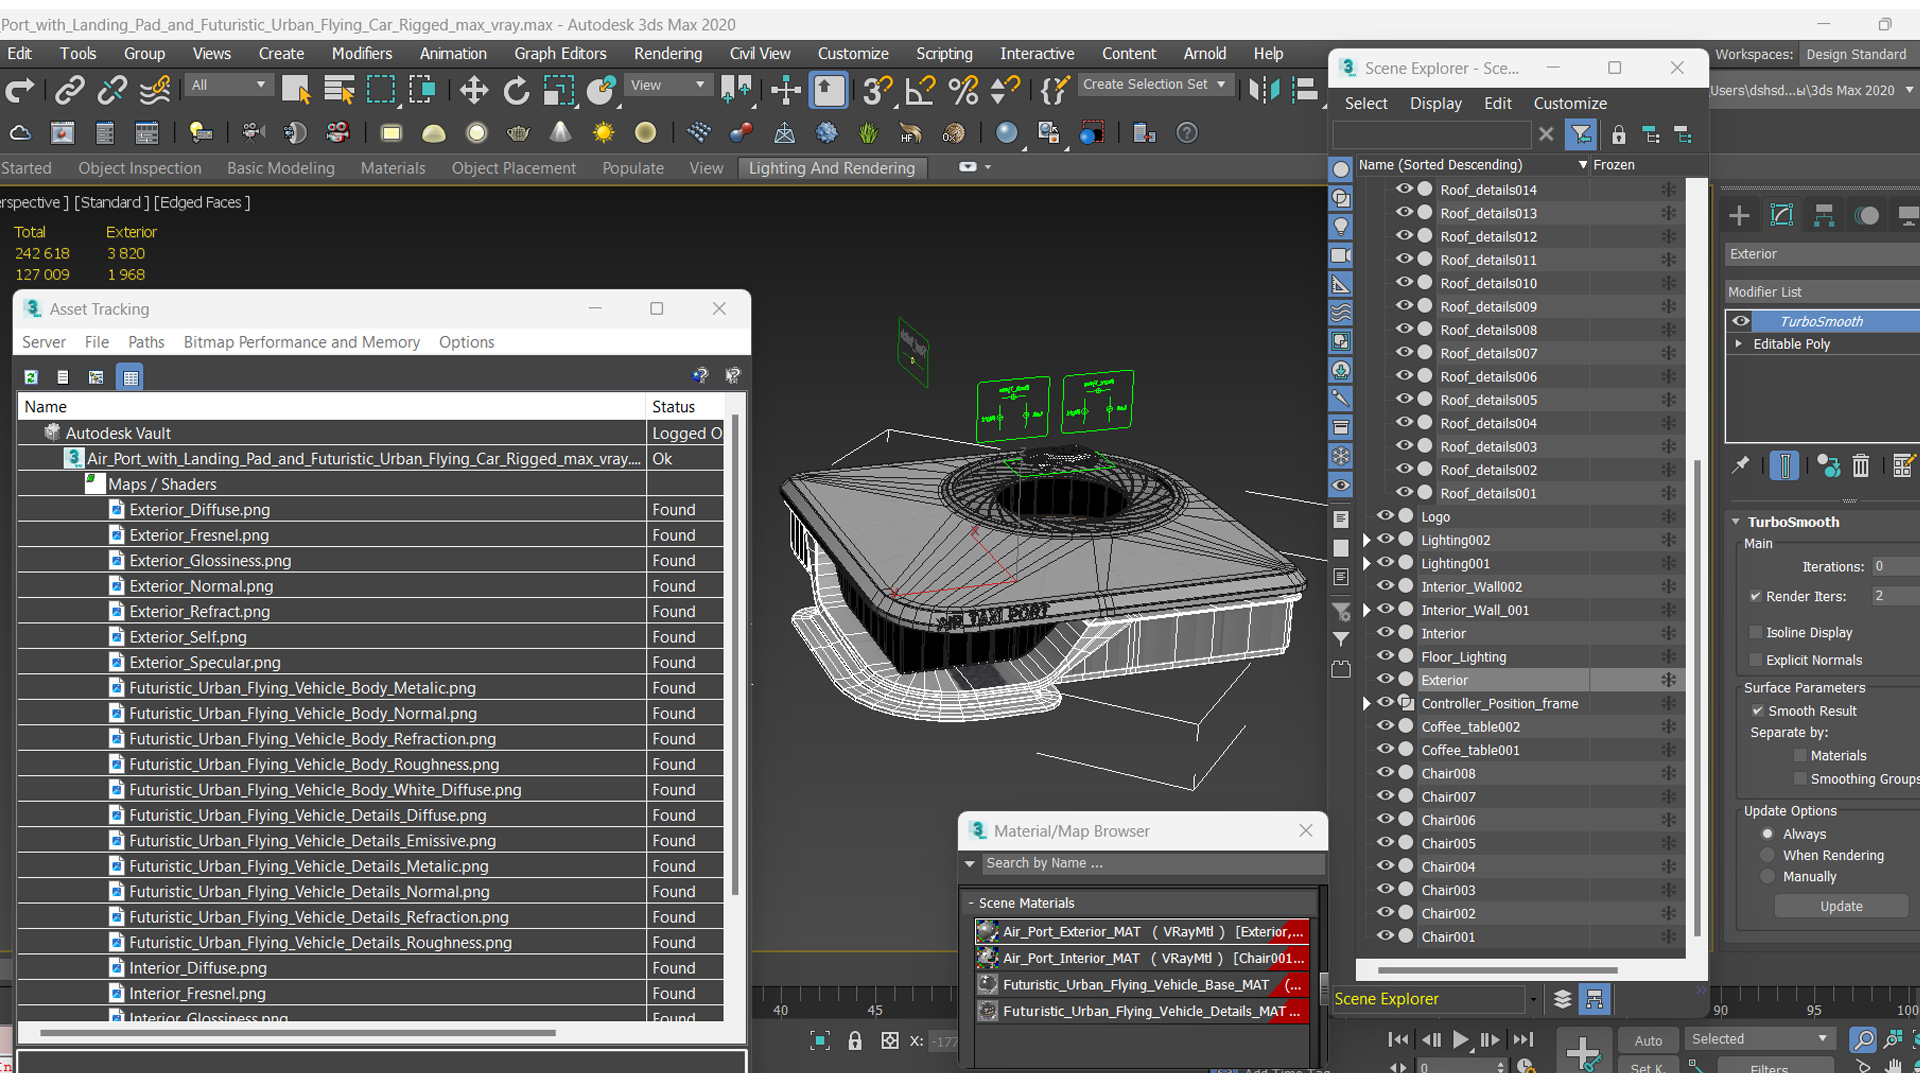This screenshot has width=1920, height=1080.
Task: Select the When Rendering update option
Action: [1768, 856]
